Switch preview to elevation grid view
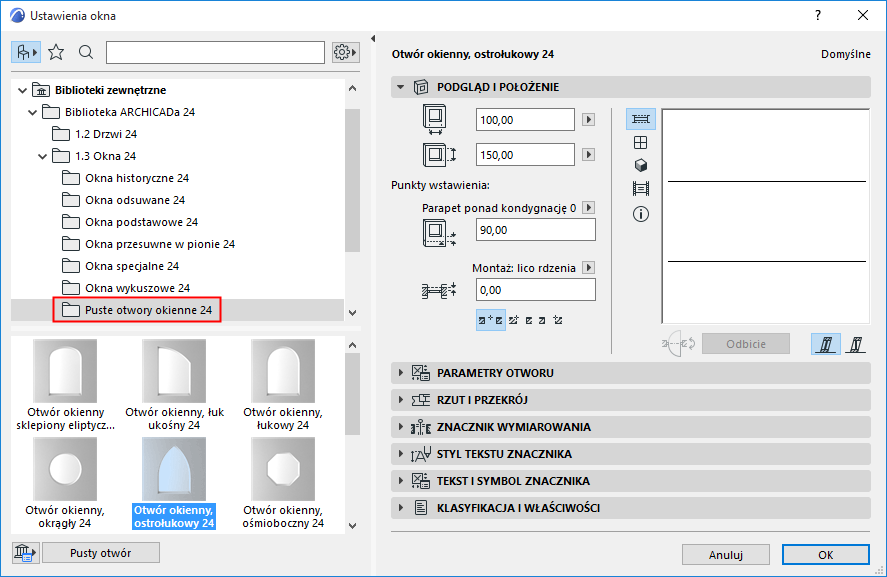This screenshot has width=887, height=577. click(640, 143)
